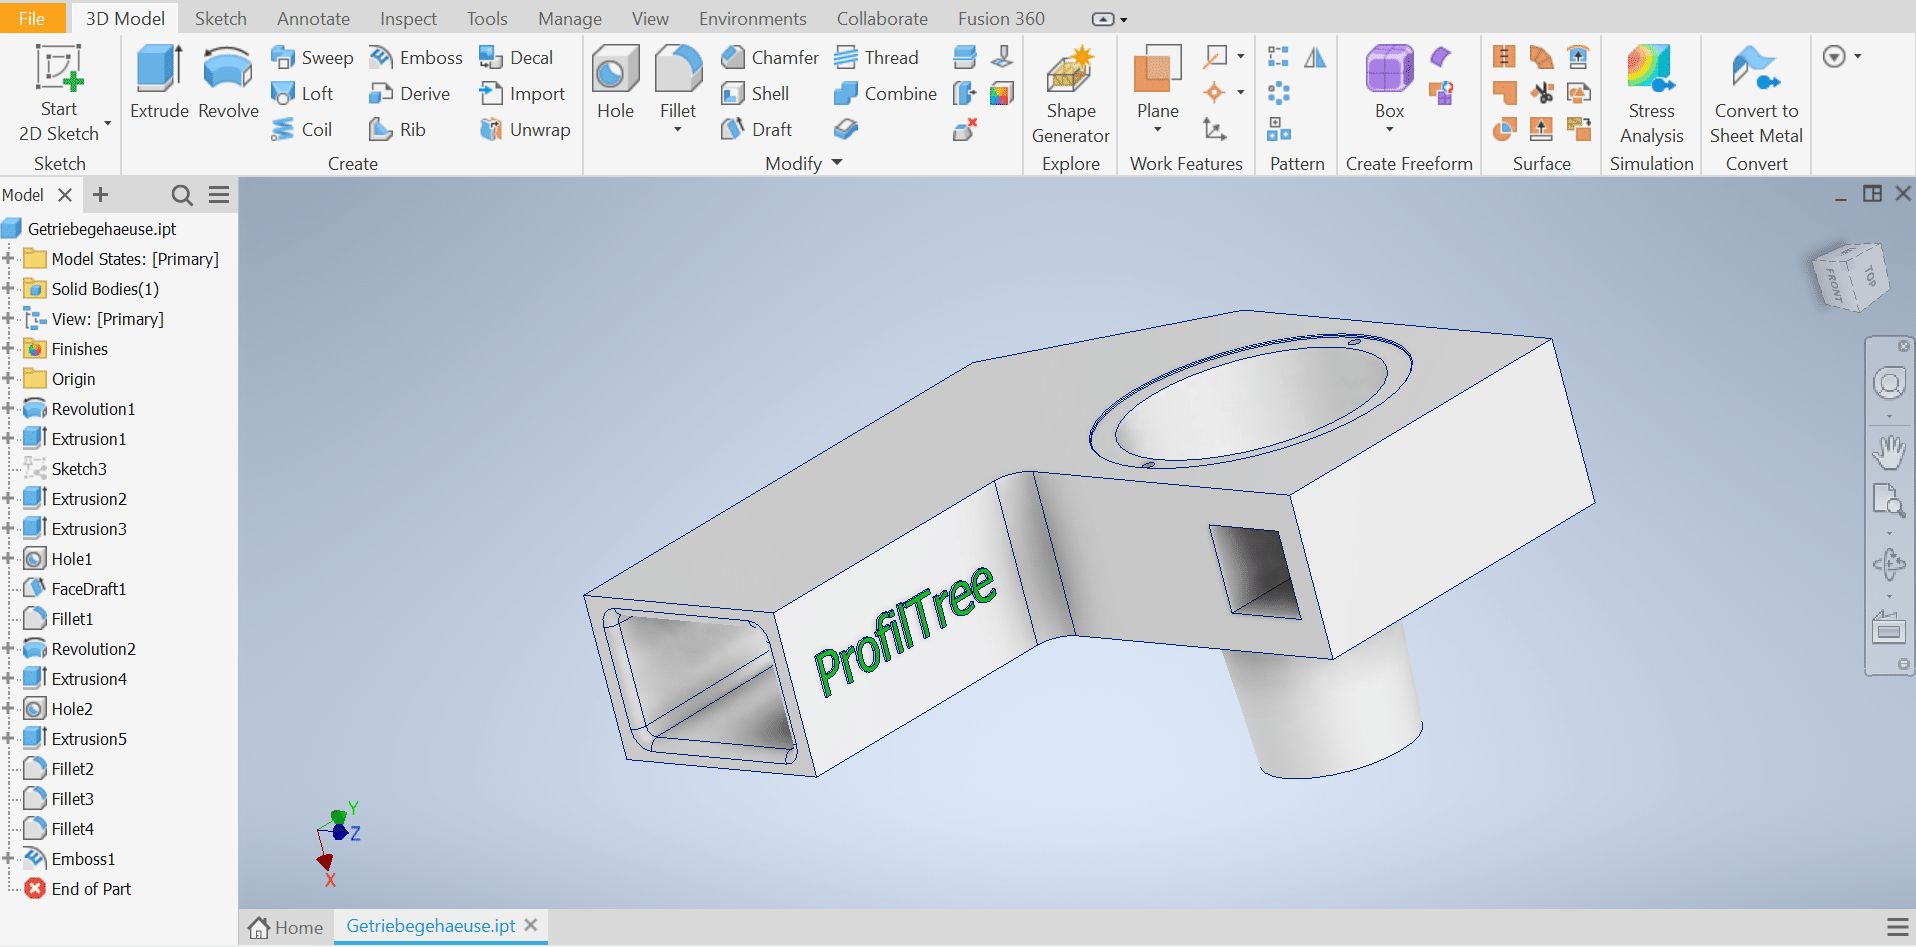This screenshot has height=947, width=1916.
Task: Switch to the Environments tab
Action: pos(752,18)
